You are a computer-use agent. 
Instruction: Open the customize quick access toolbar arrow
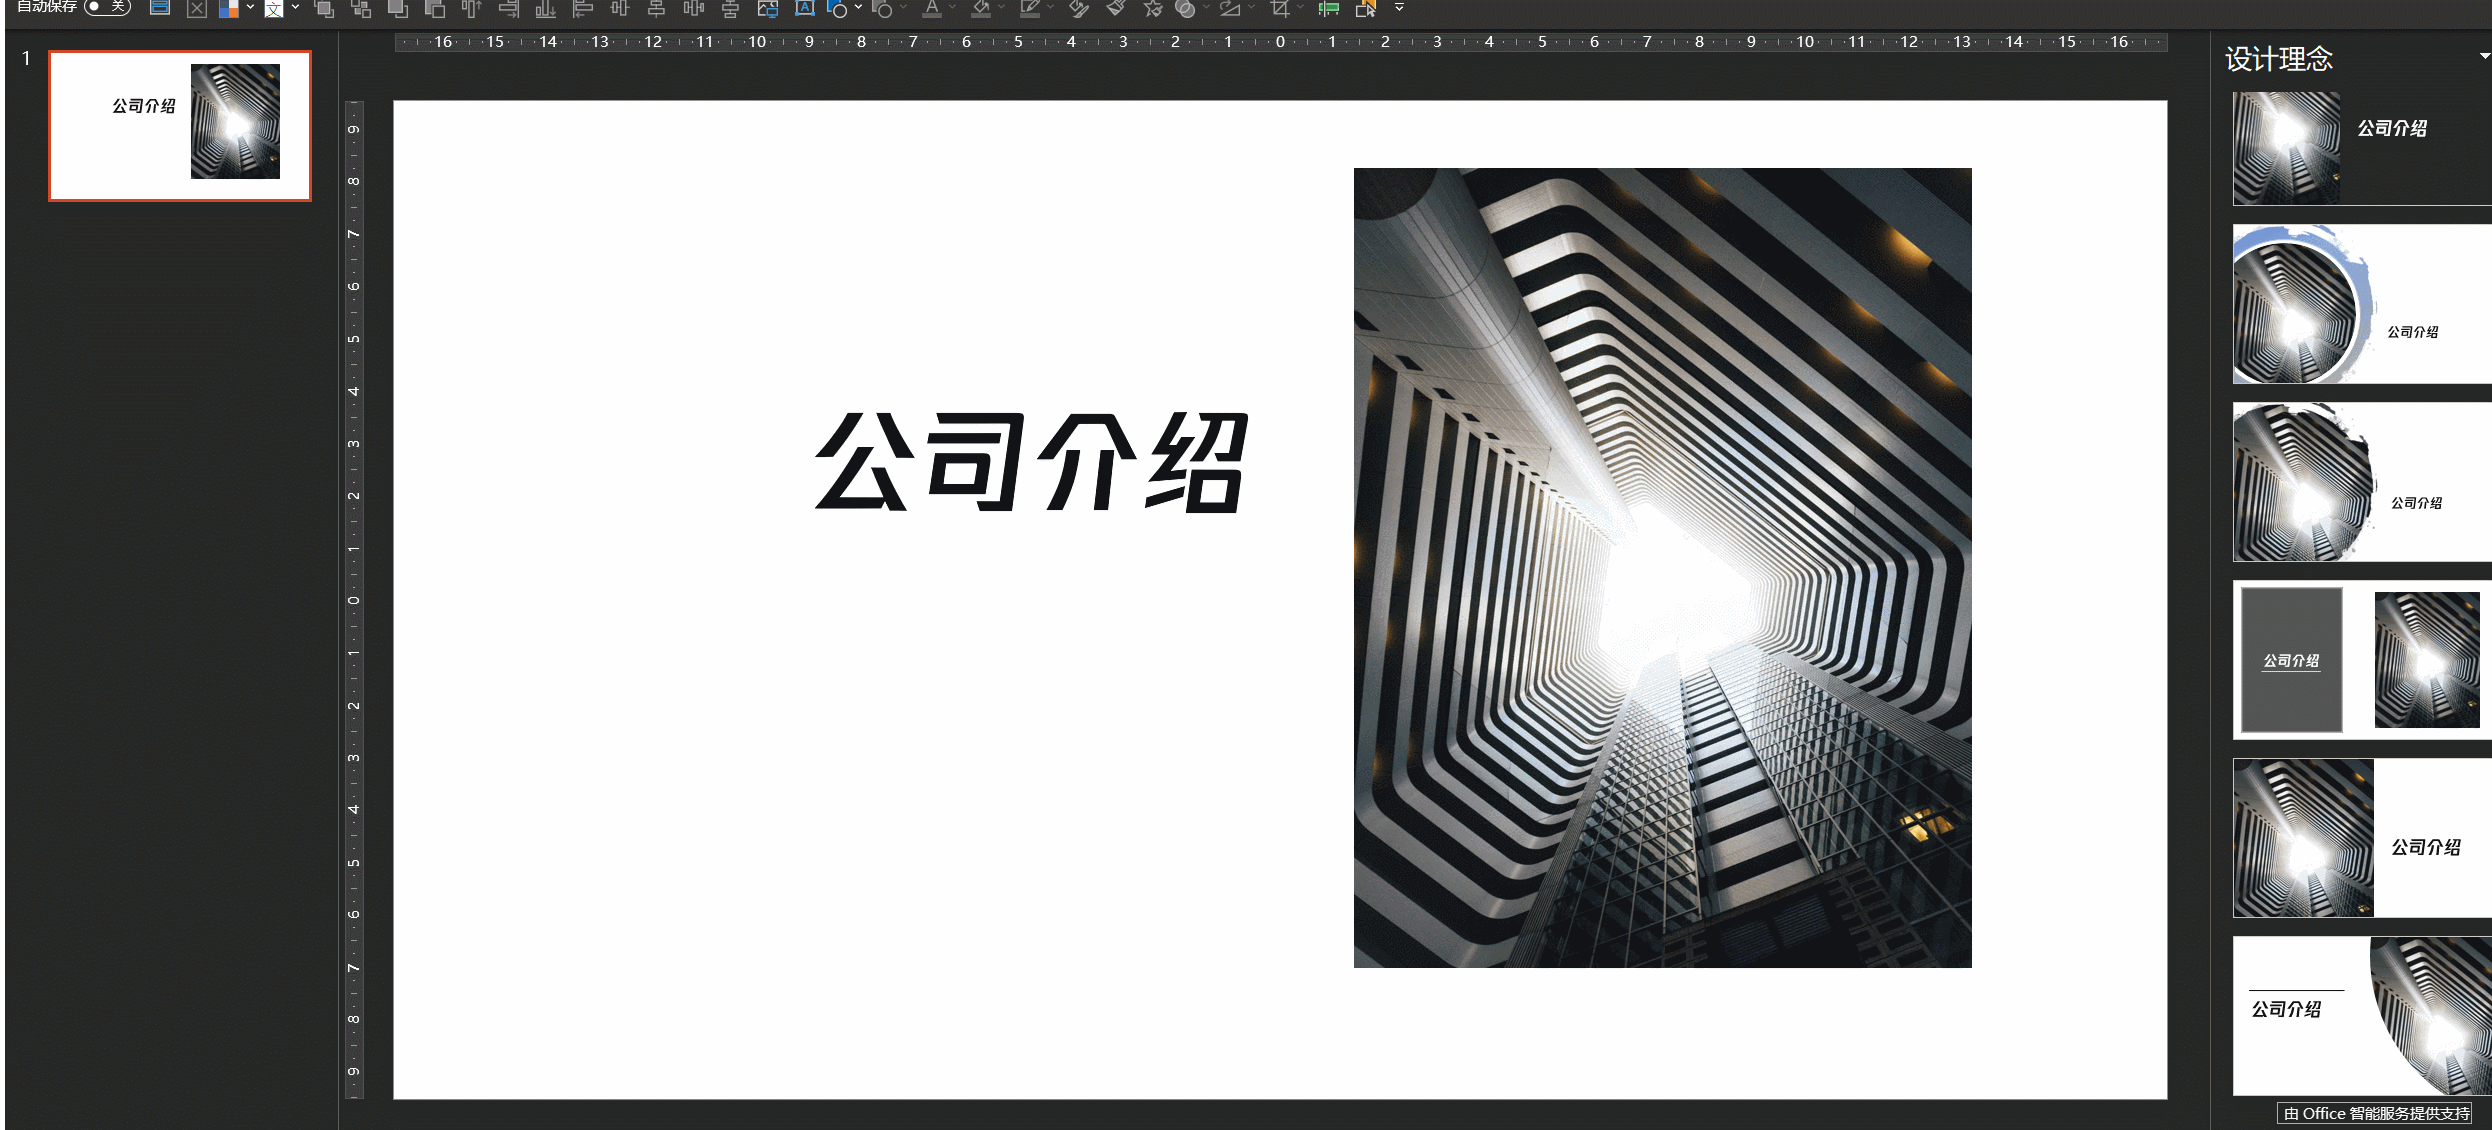(1399, 8)
